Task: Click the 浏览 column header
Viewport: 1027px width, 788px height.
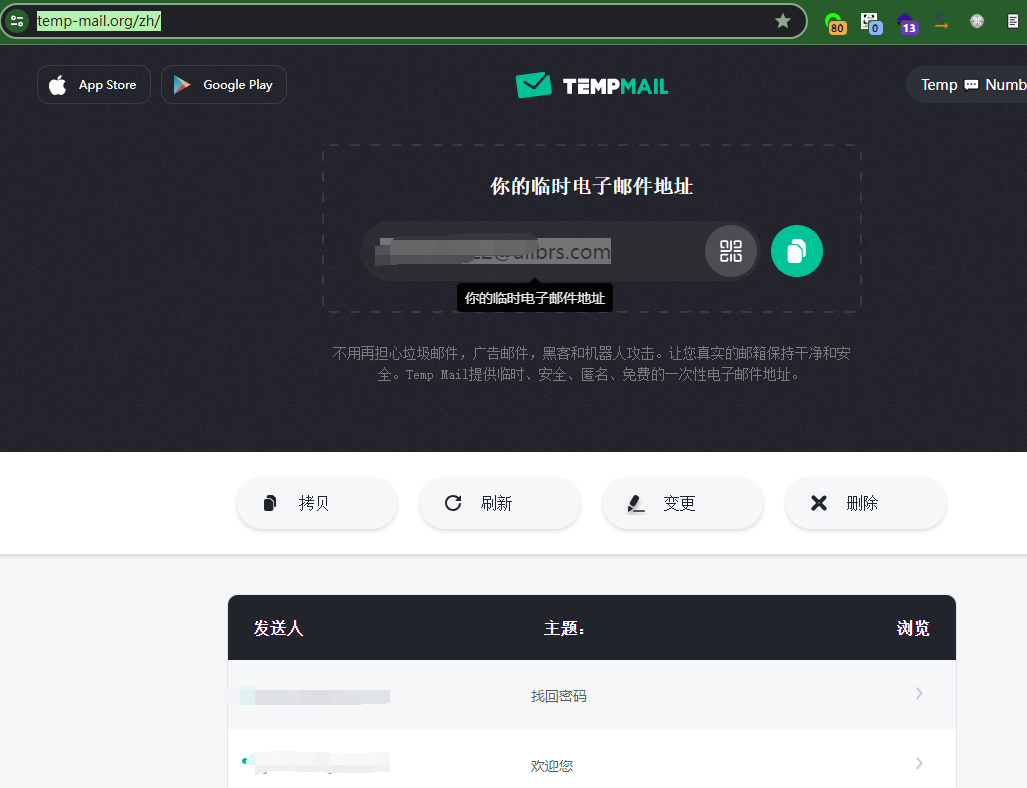Action: 913,628
